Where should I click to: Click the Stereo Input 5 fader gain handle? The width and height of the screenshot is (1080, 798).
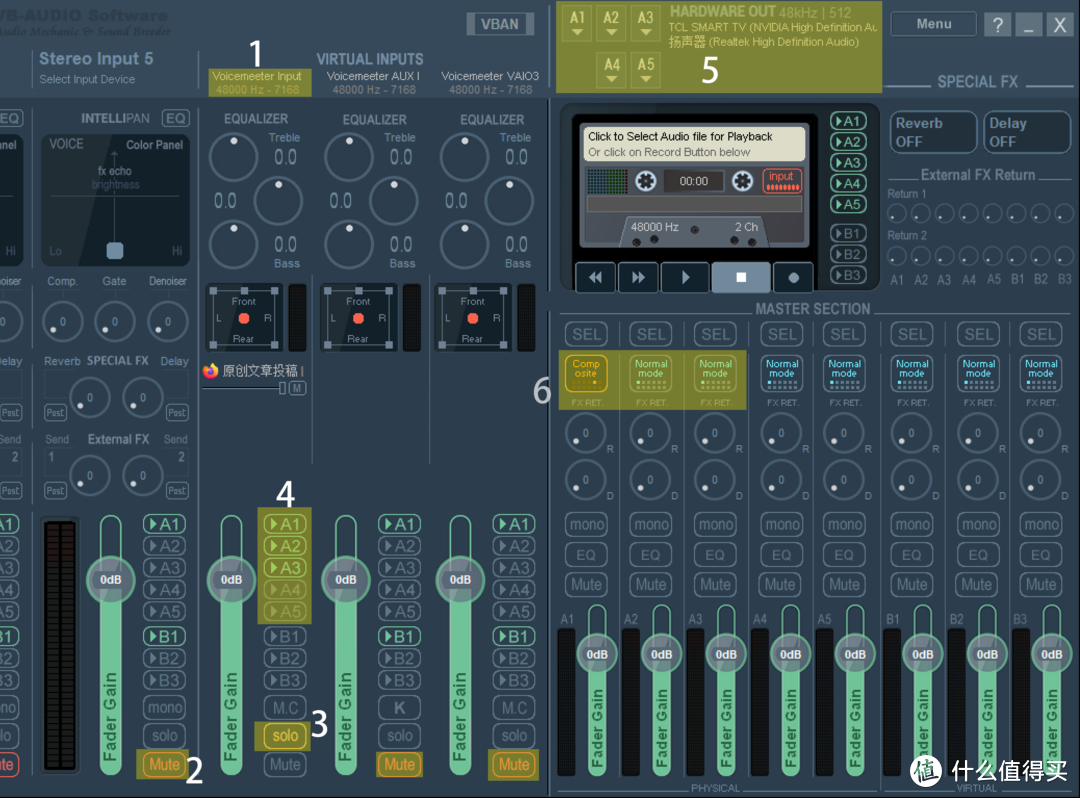click(x=110, y=580)
